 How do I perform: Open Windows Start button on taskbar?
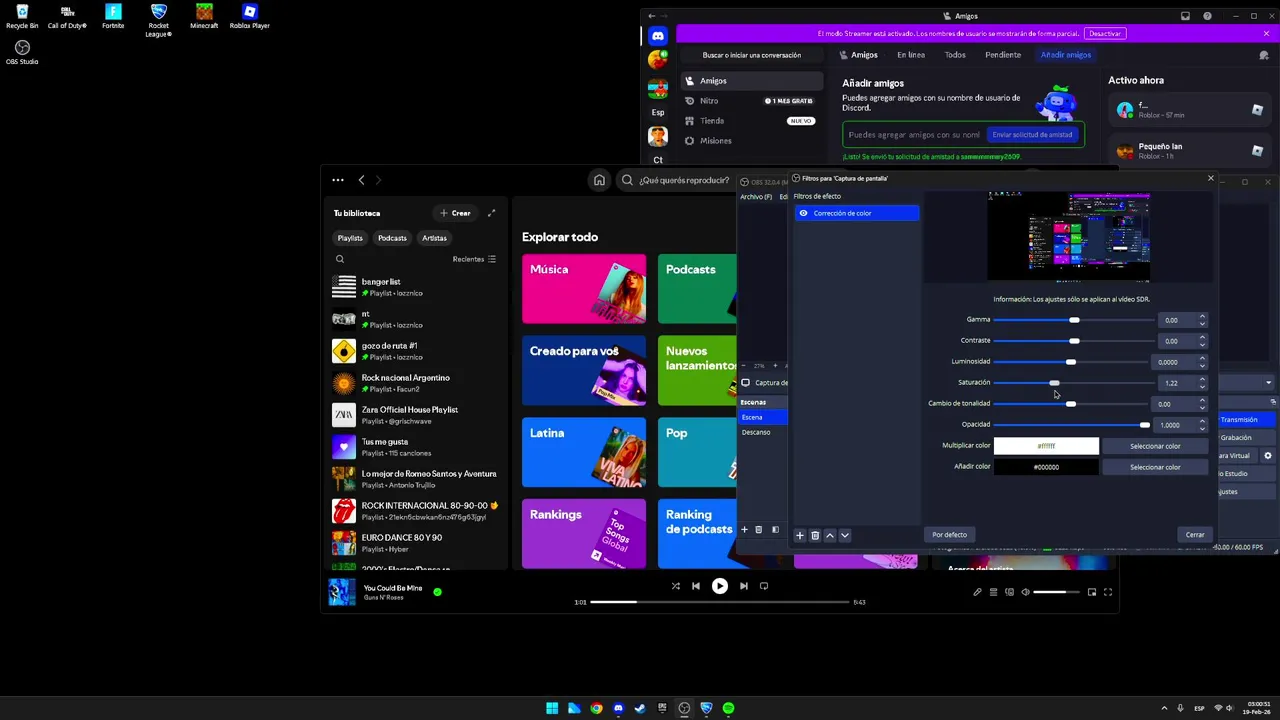552,708
